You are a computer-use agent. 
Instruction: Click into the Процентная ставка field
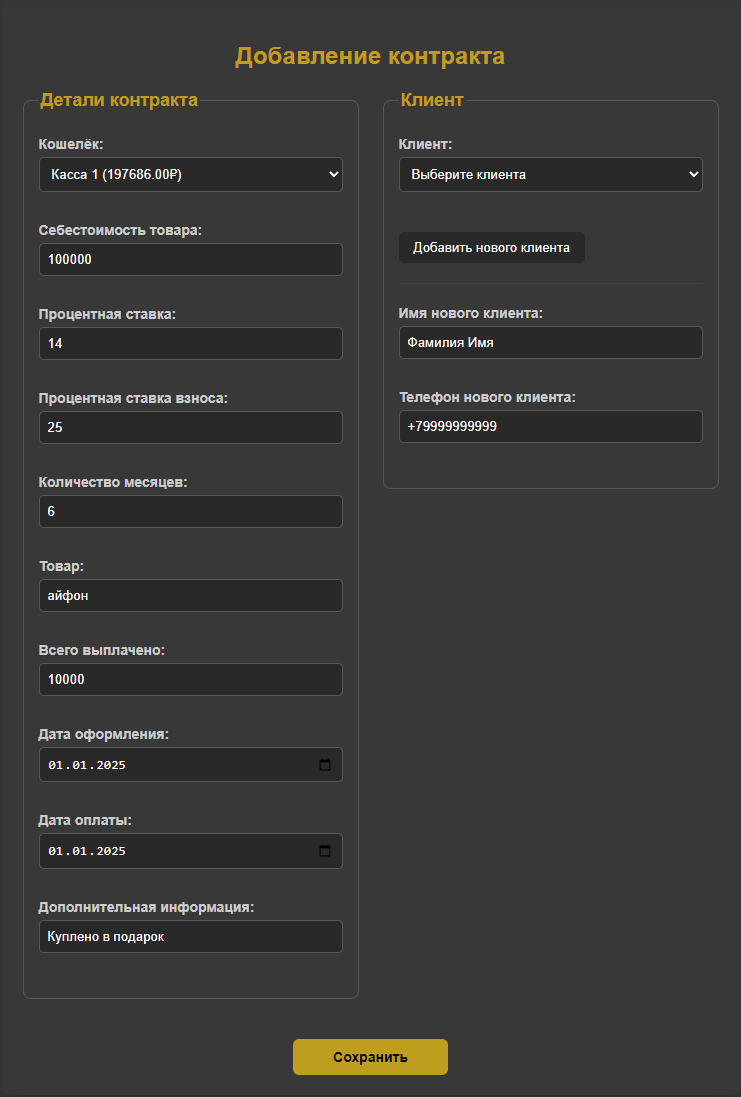[190, 343]
